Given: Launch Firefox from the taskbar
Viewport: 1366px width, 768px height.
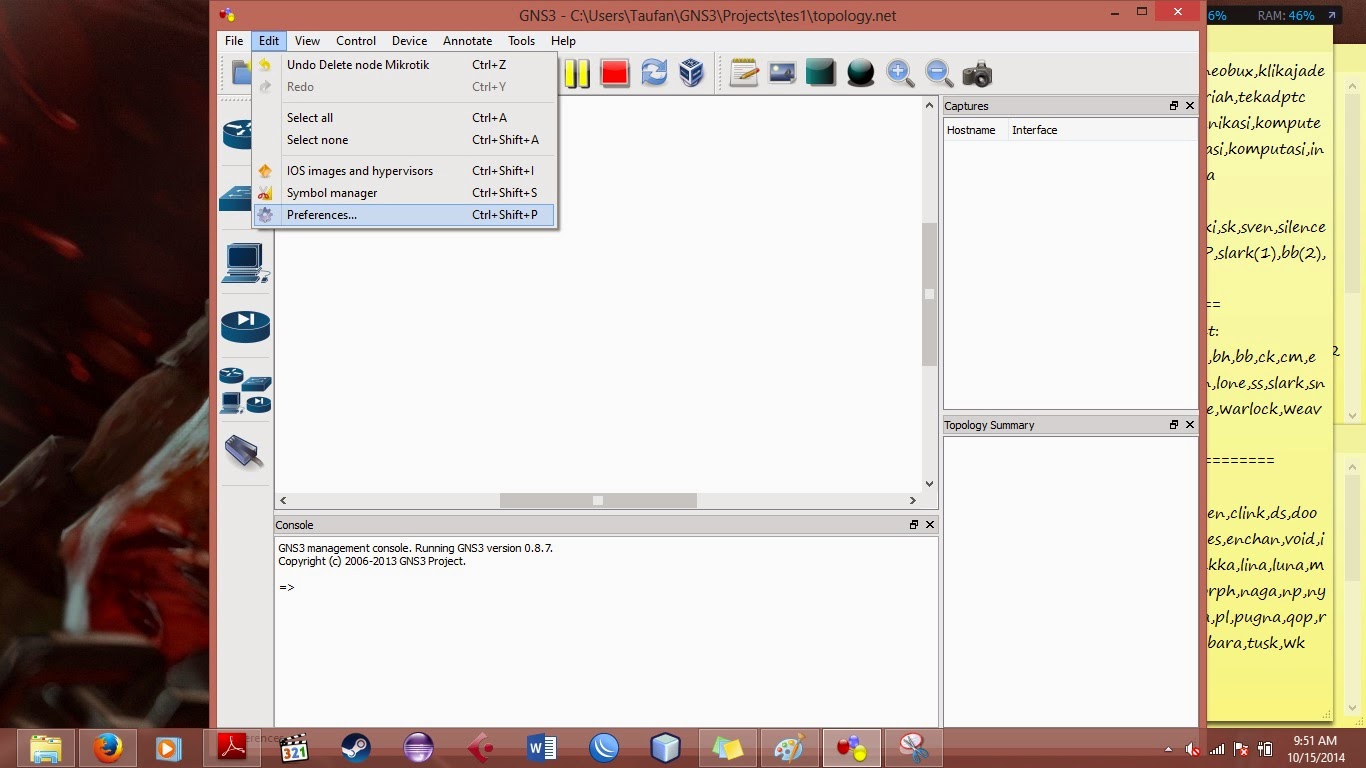Looking at the screenshot, I should pyautogui.click(x=107, y=748).
